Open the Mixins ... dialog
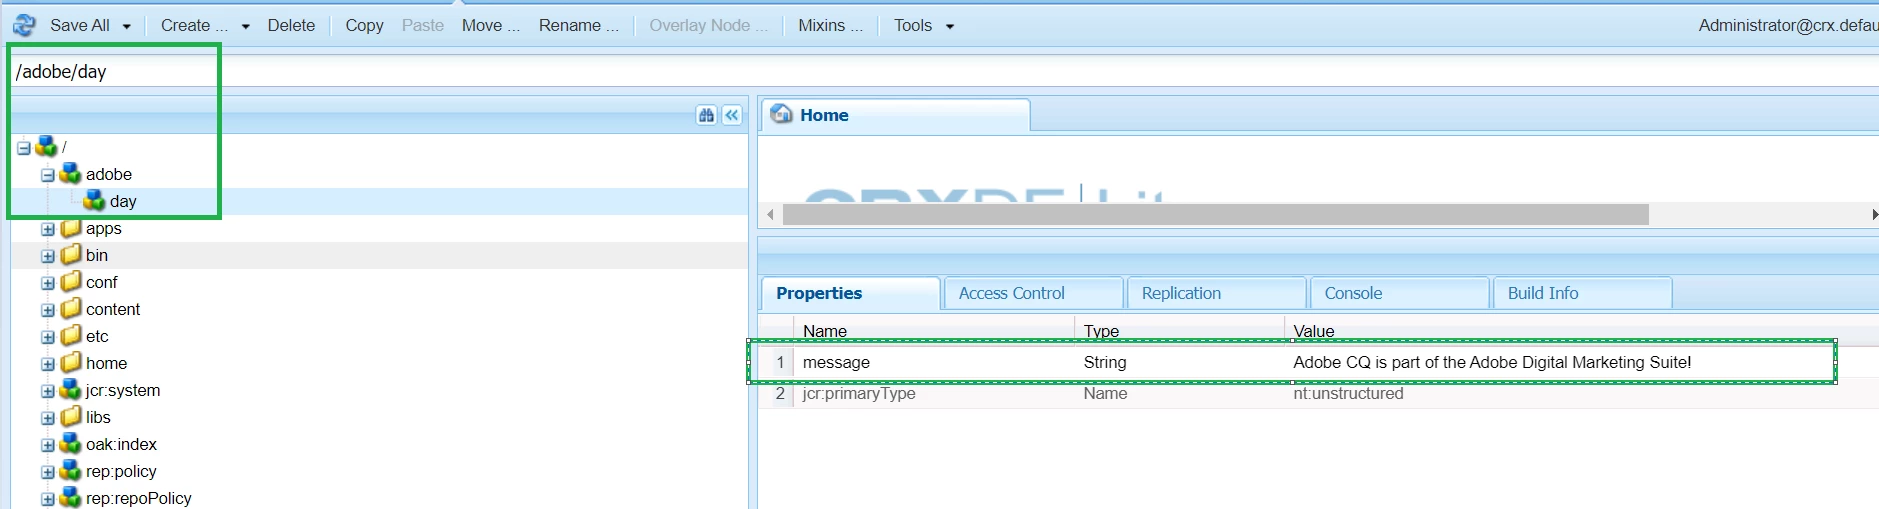Image resolution: width=1879 pixels, height=509 pixels. [831, 25]
